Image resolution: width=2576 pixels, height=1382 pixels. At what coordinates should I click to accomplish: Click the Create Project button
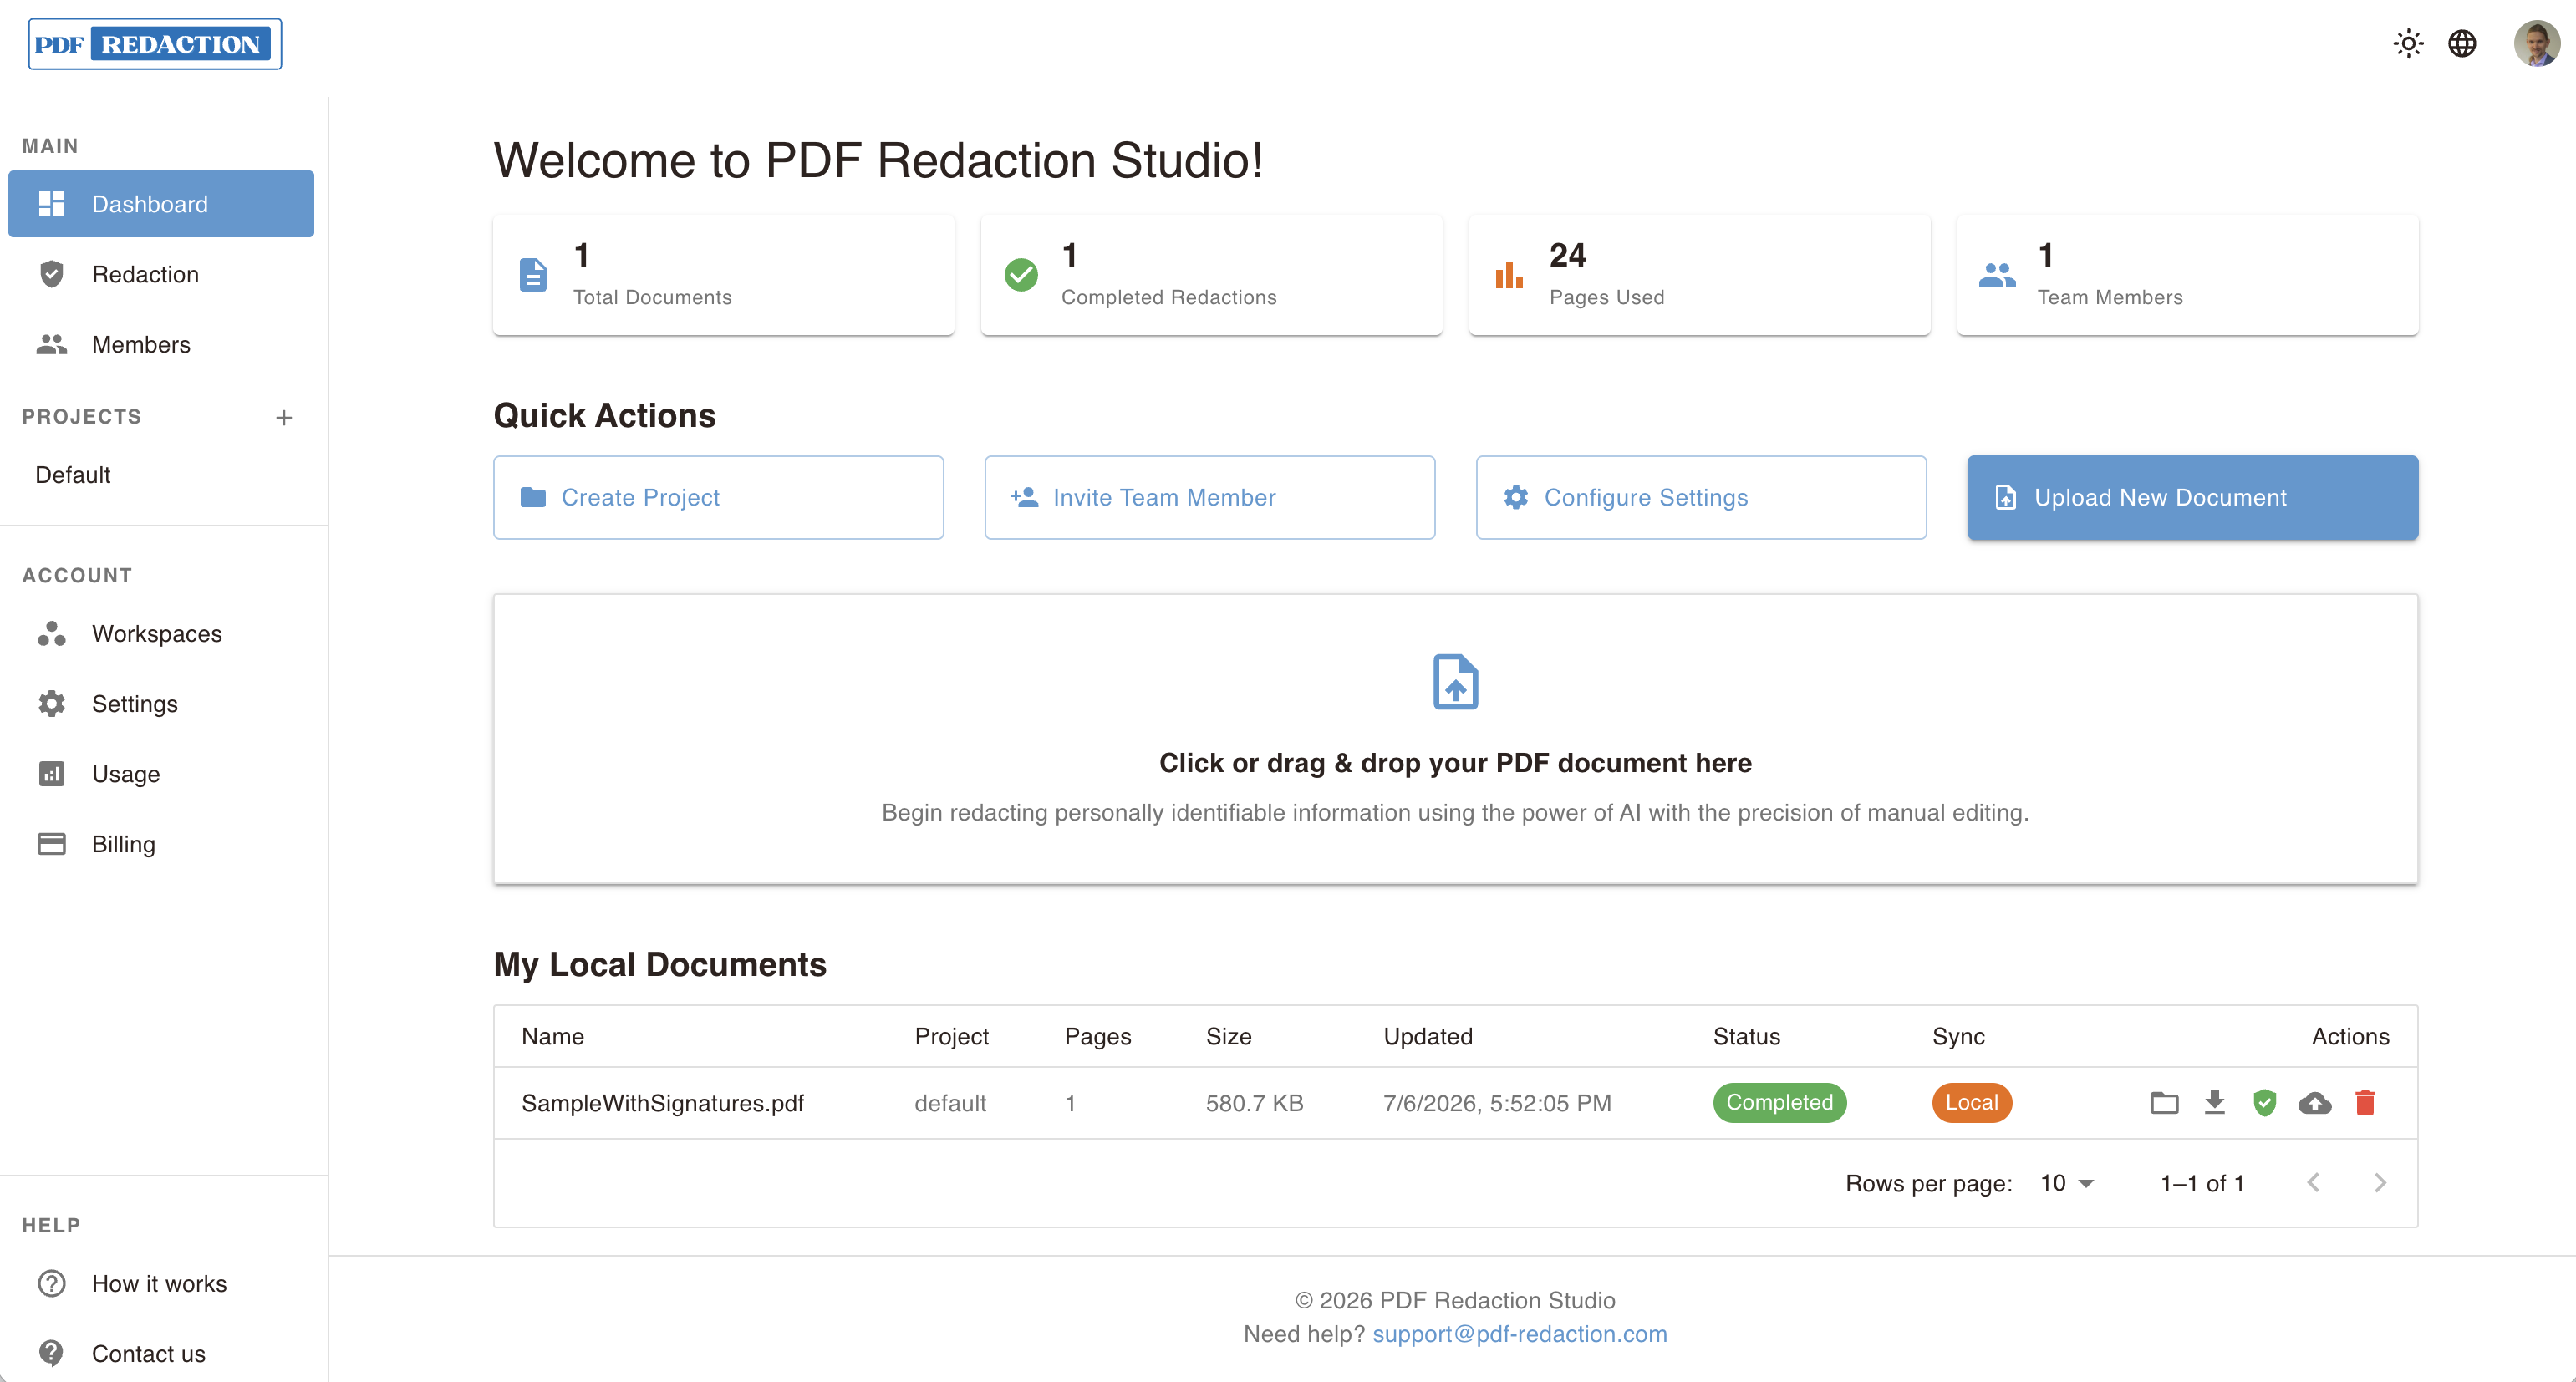pyautogui.click(x=718, y=498)
